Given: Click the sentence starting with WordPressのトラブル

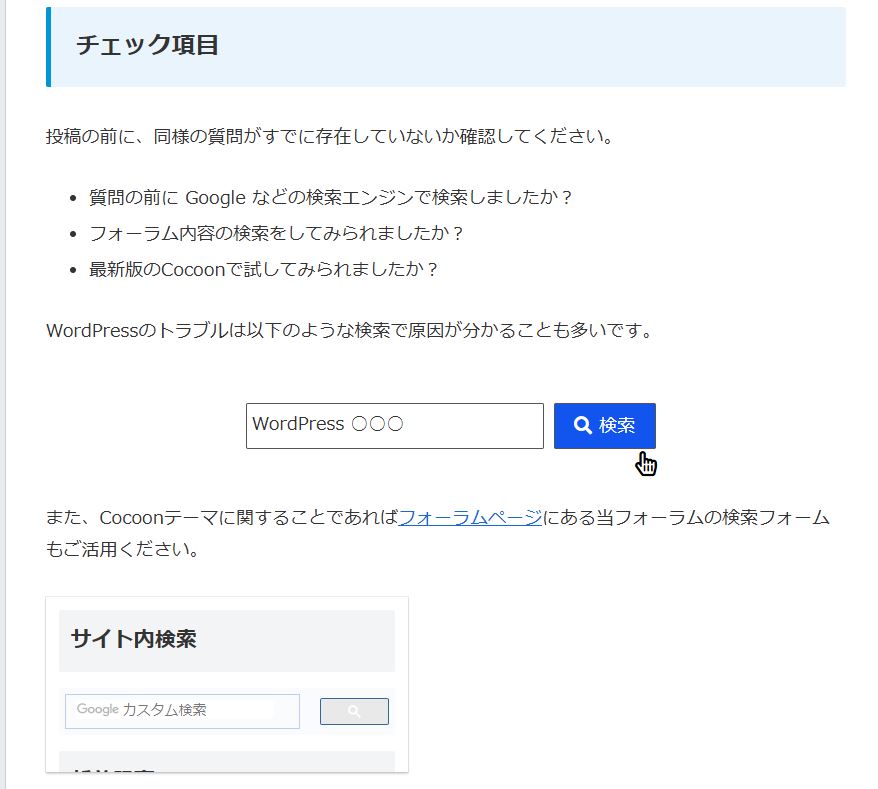Looking at the screenshot, I should point(349,330).
